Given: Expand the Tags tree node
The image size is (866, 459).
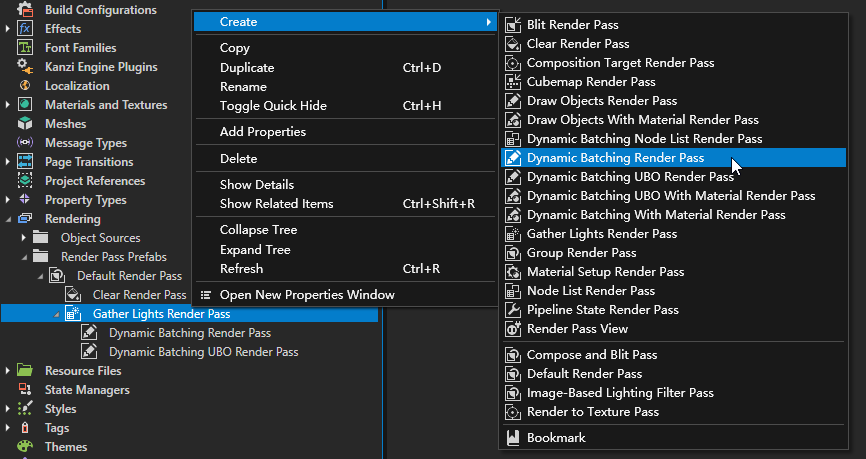Looking at the screenshot, I should click(8, 428).
